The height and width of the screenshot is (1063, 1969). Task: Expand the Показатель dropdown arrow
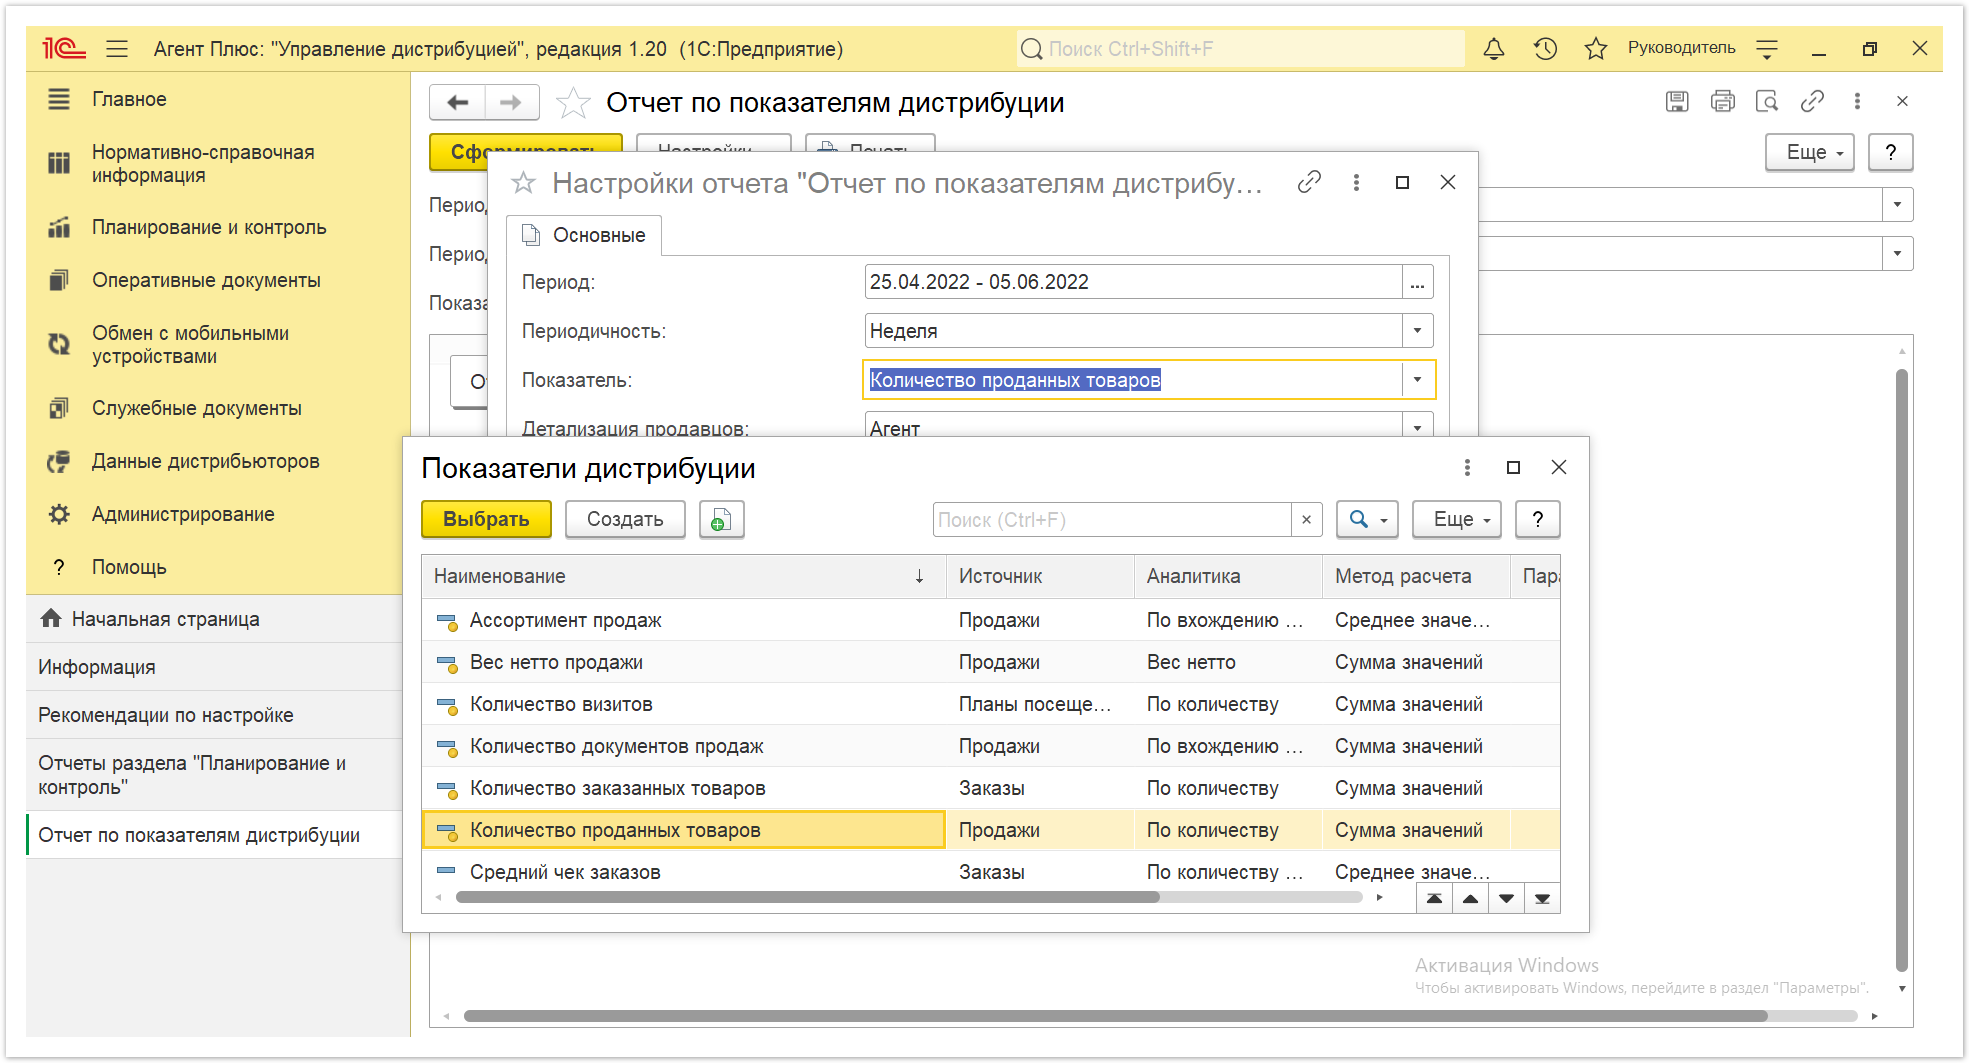[x=1417, y=380]
